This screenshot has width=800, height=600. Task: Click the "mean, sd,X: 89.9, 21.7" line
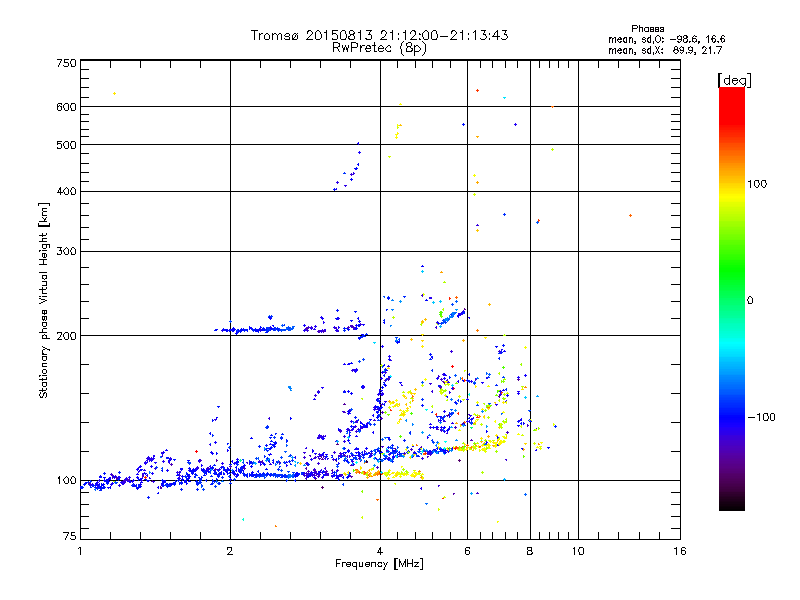pos(665,50)
